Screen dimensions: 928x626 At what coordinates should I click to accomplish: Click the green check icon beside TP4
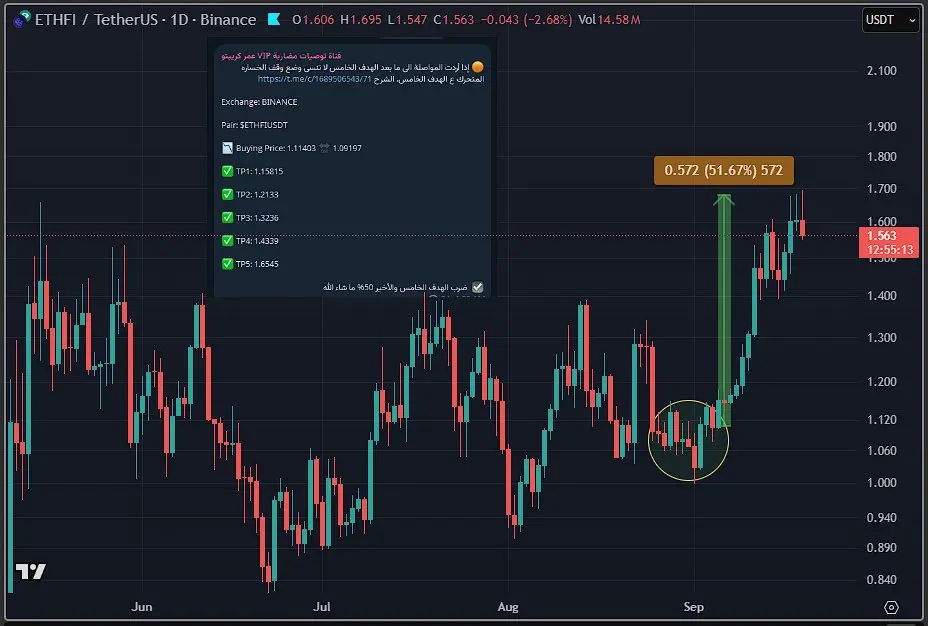coord(227,240)
